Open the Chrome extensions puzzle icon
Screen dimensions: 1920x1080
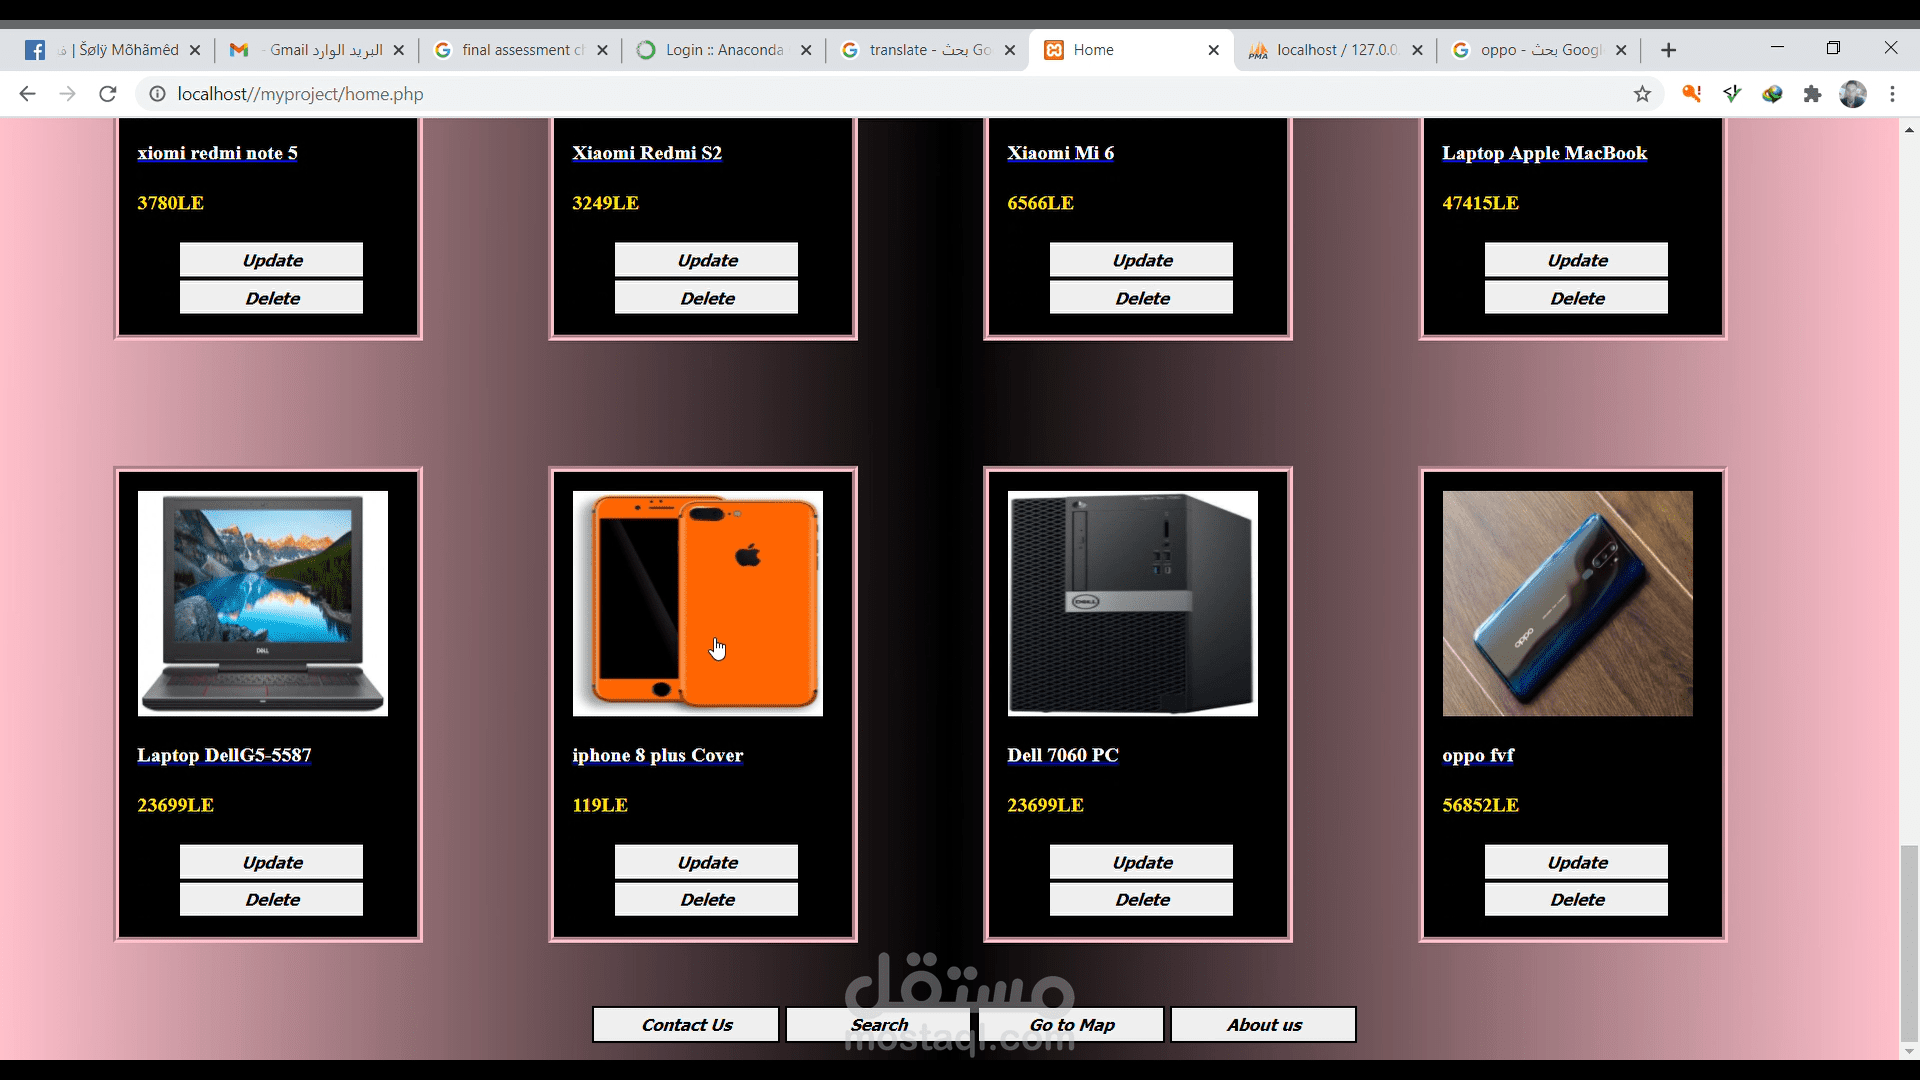click(1812, 94)
